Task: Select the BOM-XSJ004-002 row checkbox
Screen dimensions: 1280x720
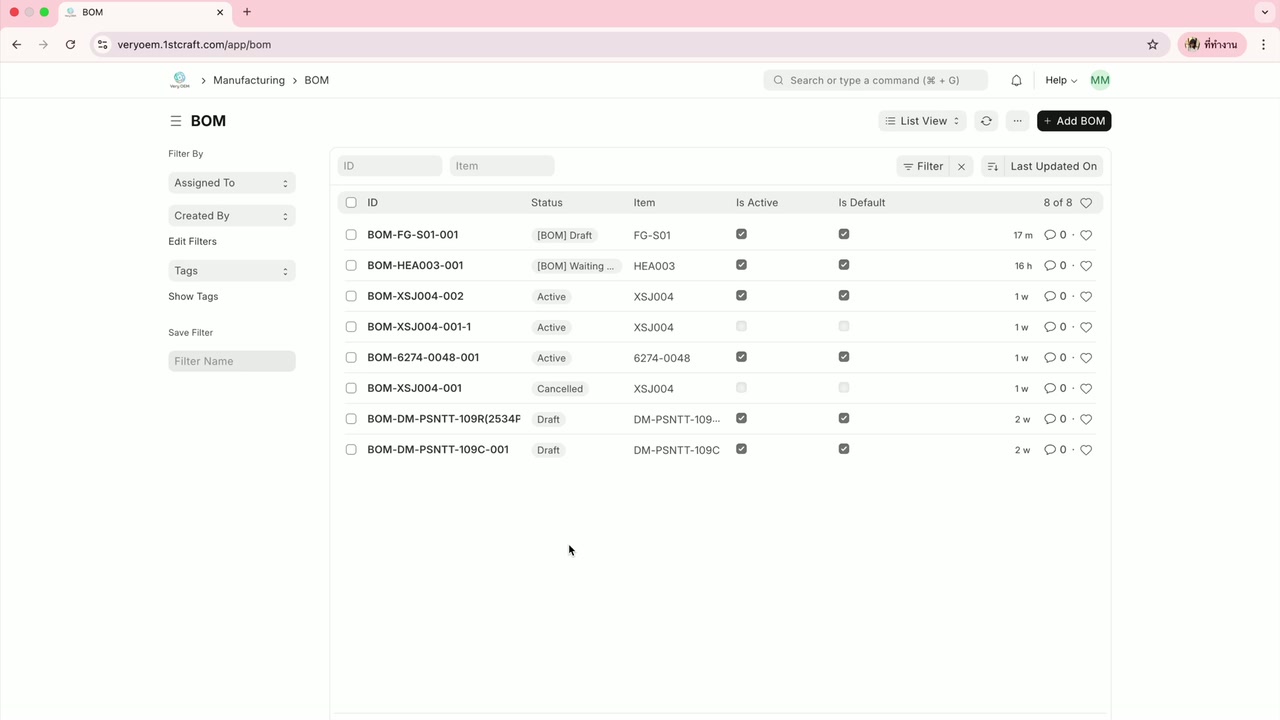Action: [x=351, y=296]
